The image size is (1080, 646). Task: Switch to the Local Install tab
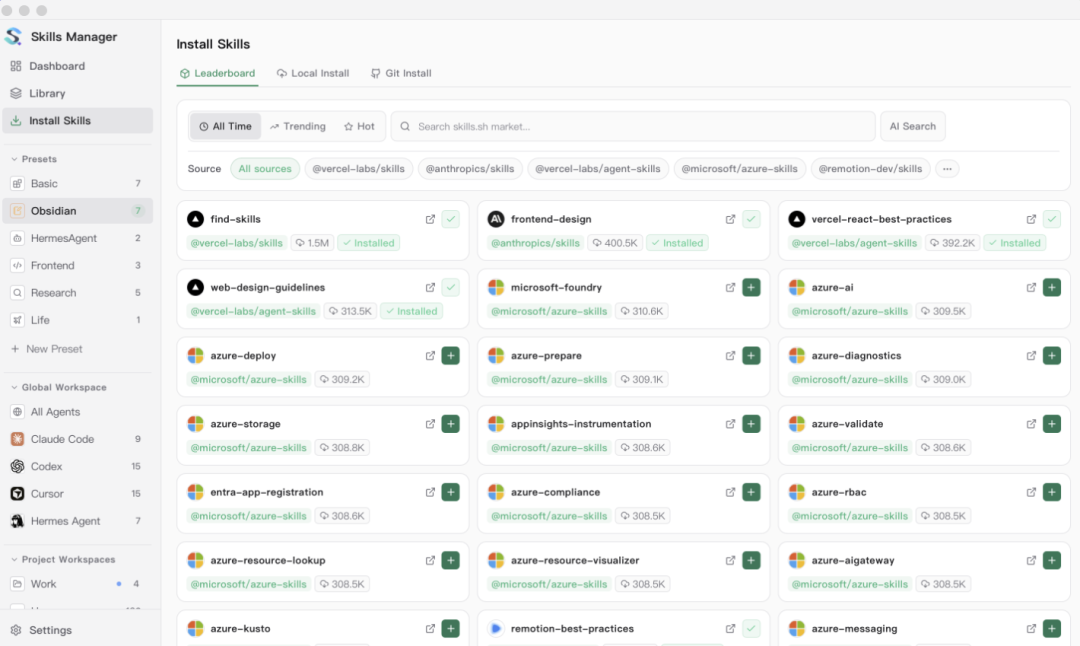(x=313, y=73)
